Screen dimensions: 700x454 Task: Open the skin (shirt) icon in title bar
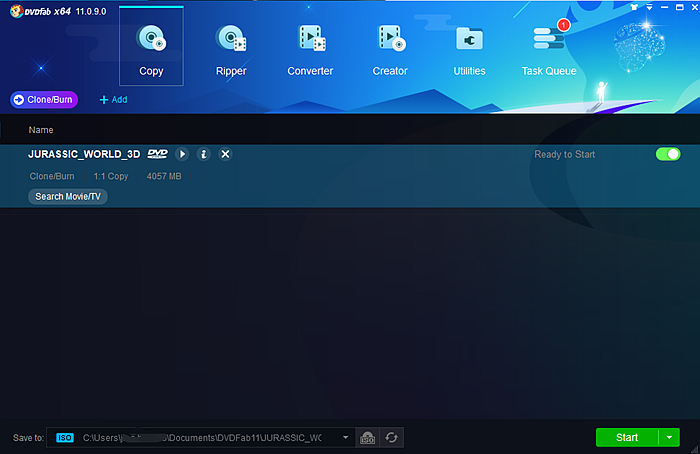coord(634,7)
